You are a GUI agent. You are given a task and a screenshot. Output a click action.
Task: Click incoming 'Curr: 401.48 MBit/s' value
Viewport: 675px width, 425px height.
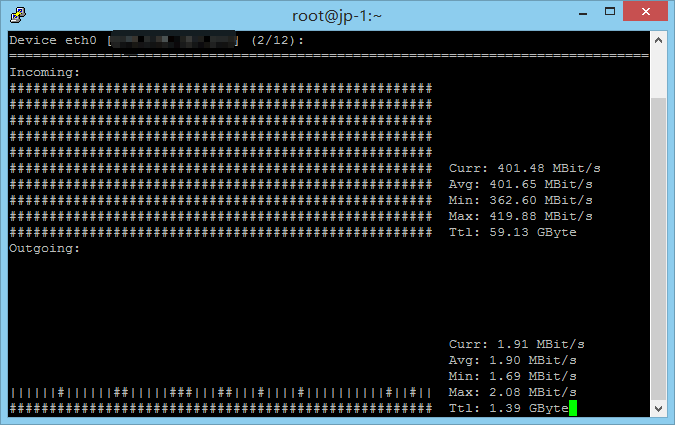pyautogui.click(x=524, y=168)
